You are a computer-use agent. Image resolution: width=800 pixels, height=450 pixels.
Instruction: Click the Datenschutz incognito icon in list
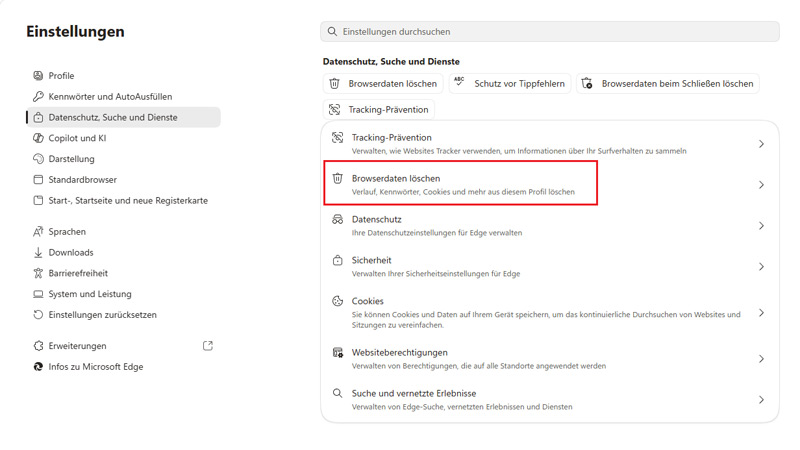click(x=338, y=219)
